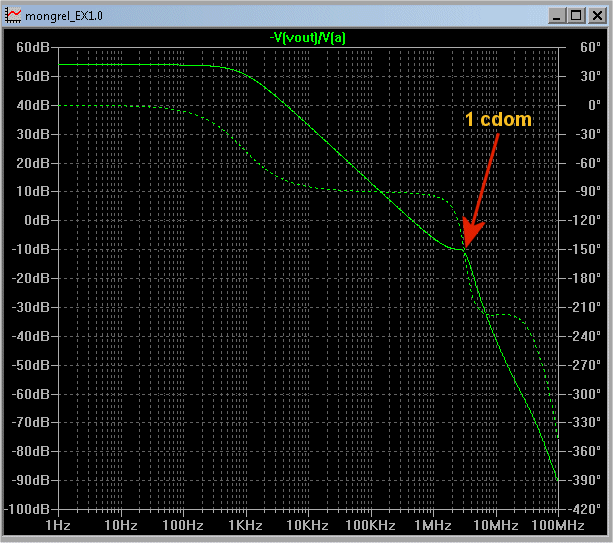613x543 pixels.
Task: Click the 1KHz frequency axis label
Action: tap(245, 525)
